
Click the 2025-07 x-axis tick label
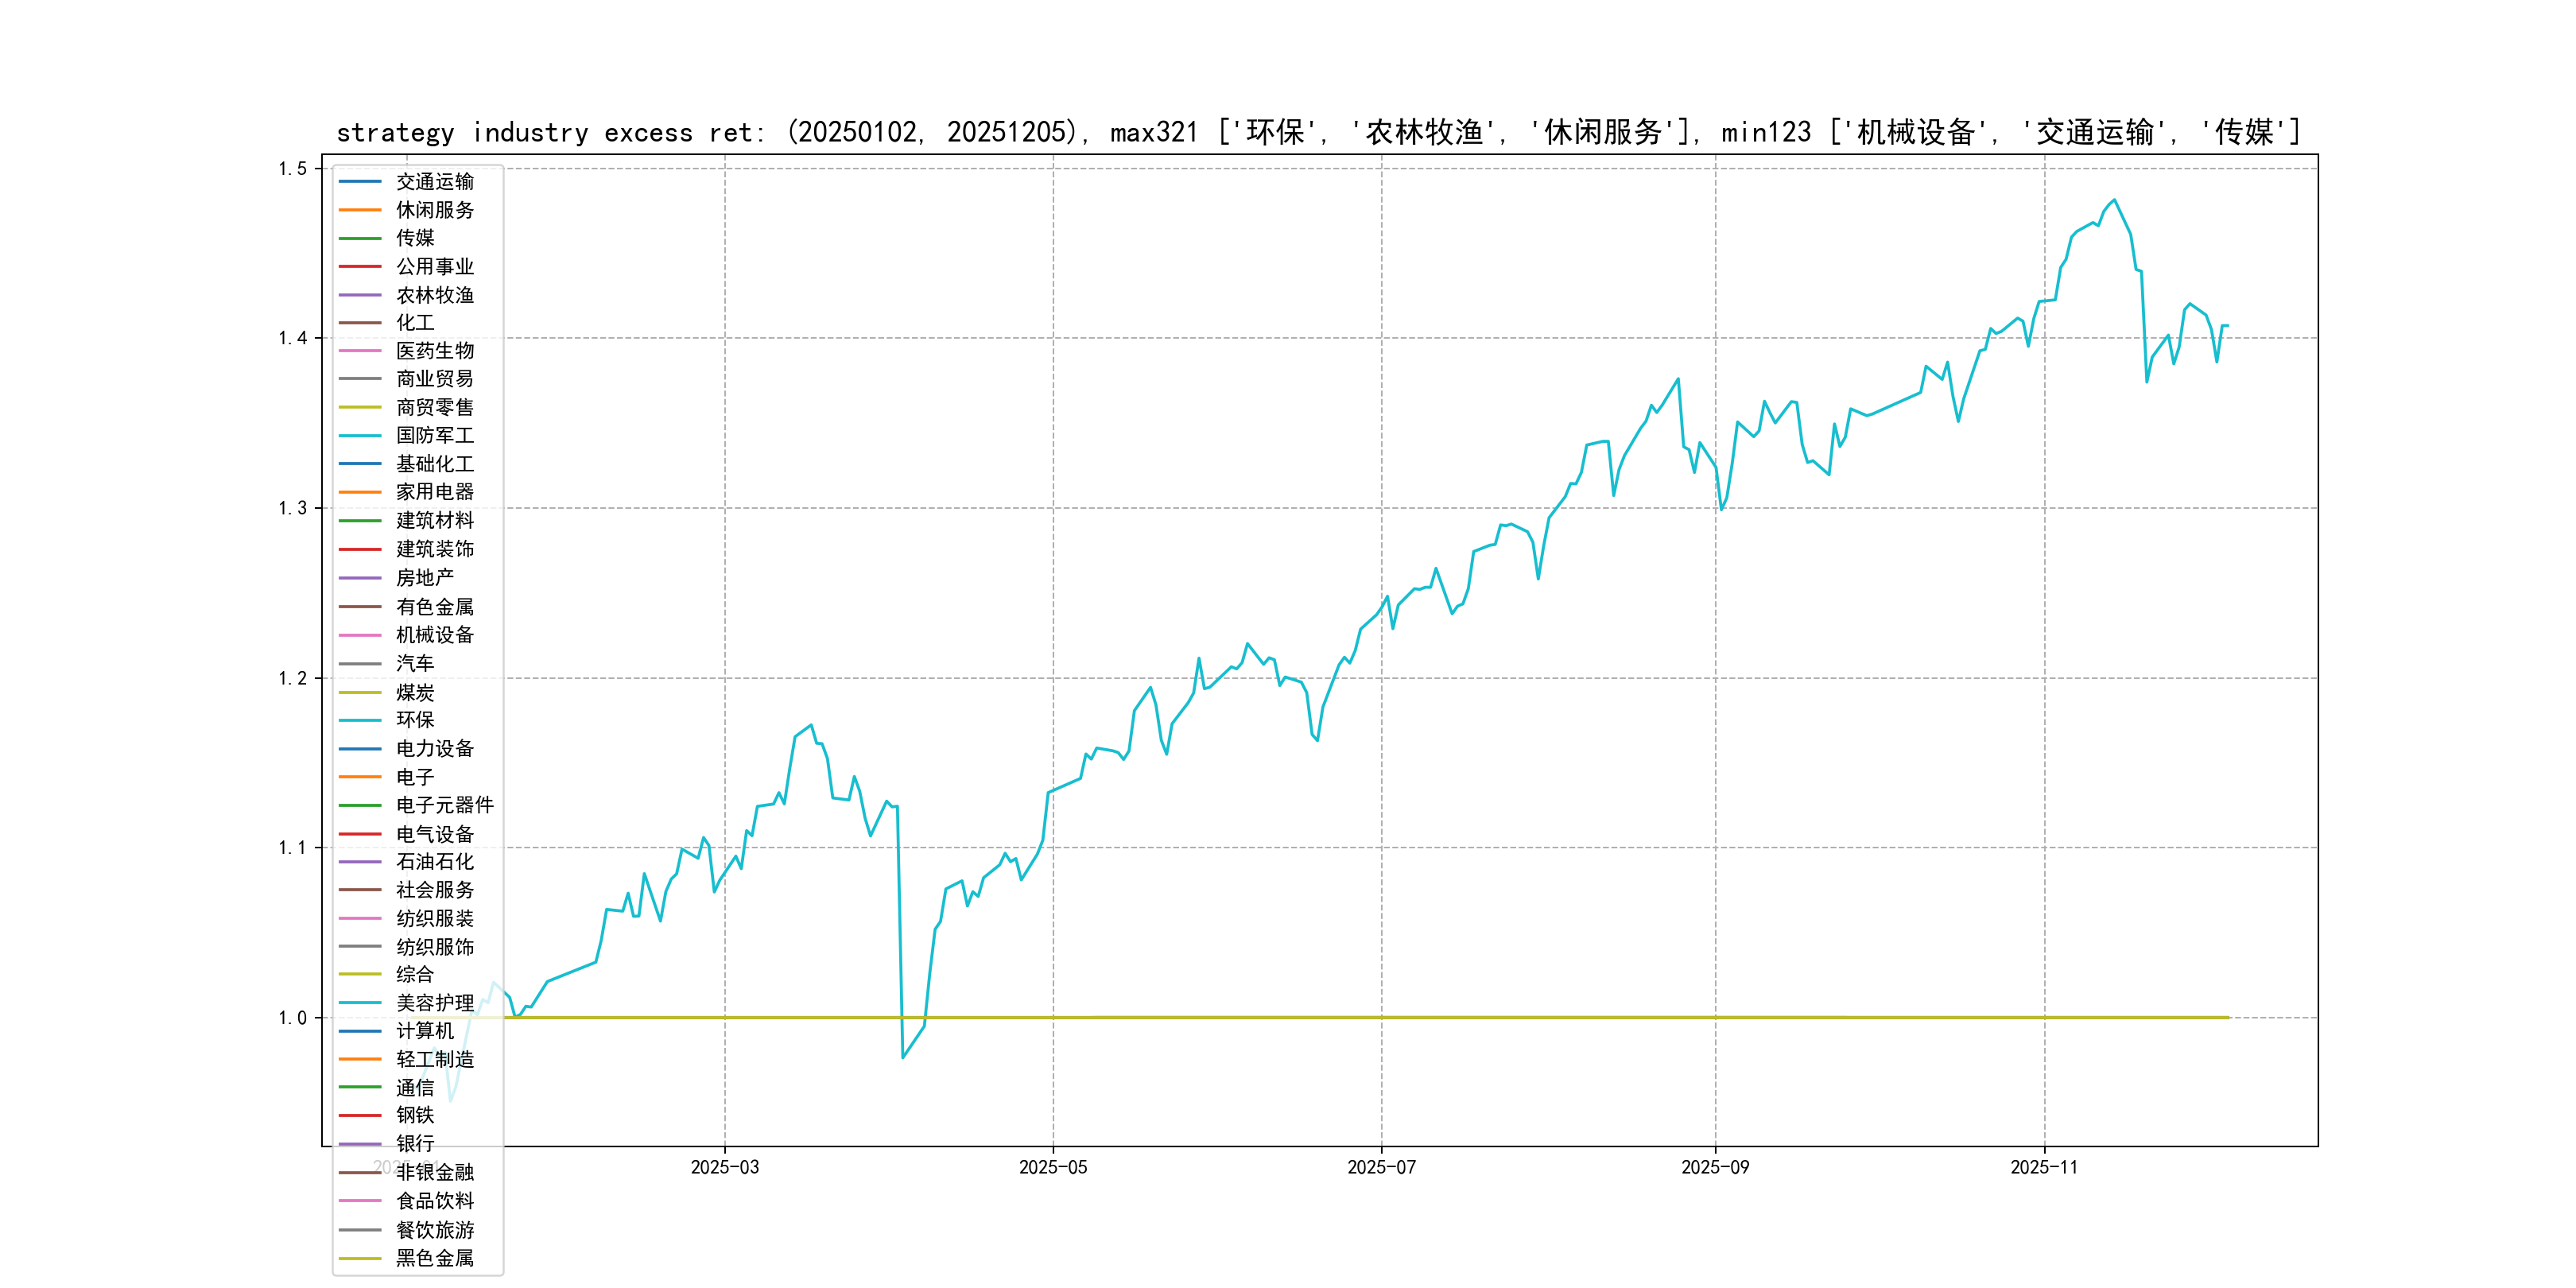pyautogui.click(x=1381, y=1167)
